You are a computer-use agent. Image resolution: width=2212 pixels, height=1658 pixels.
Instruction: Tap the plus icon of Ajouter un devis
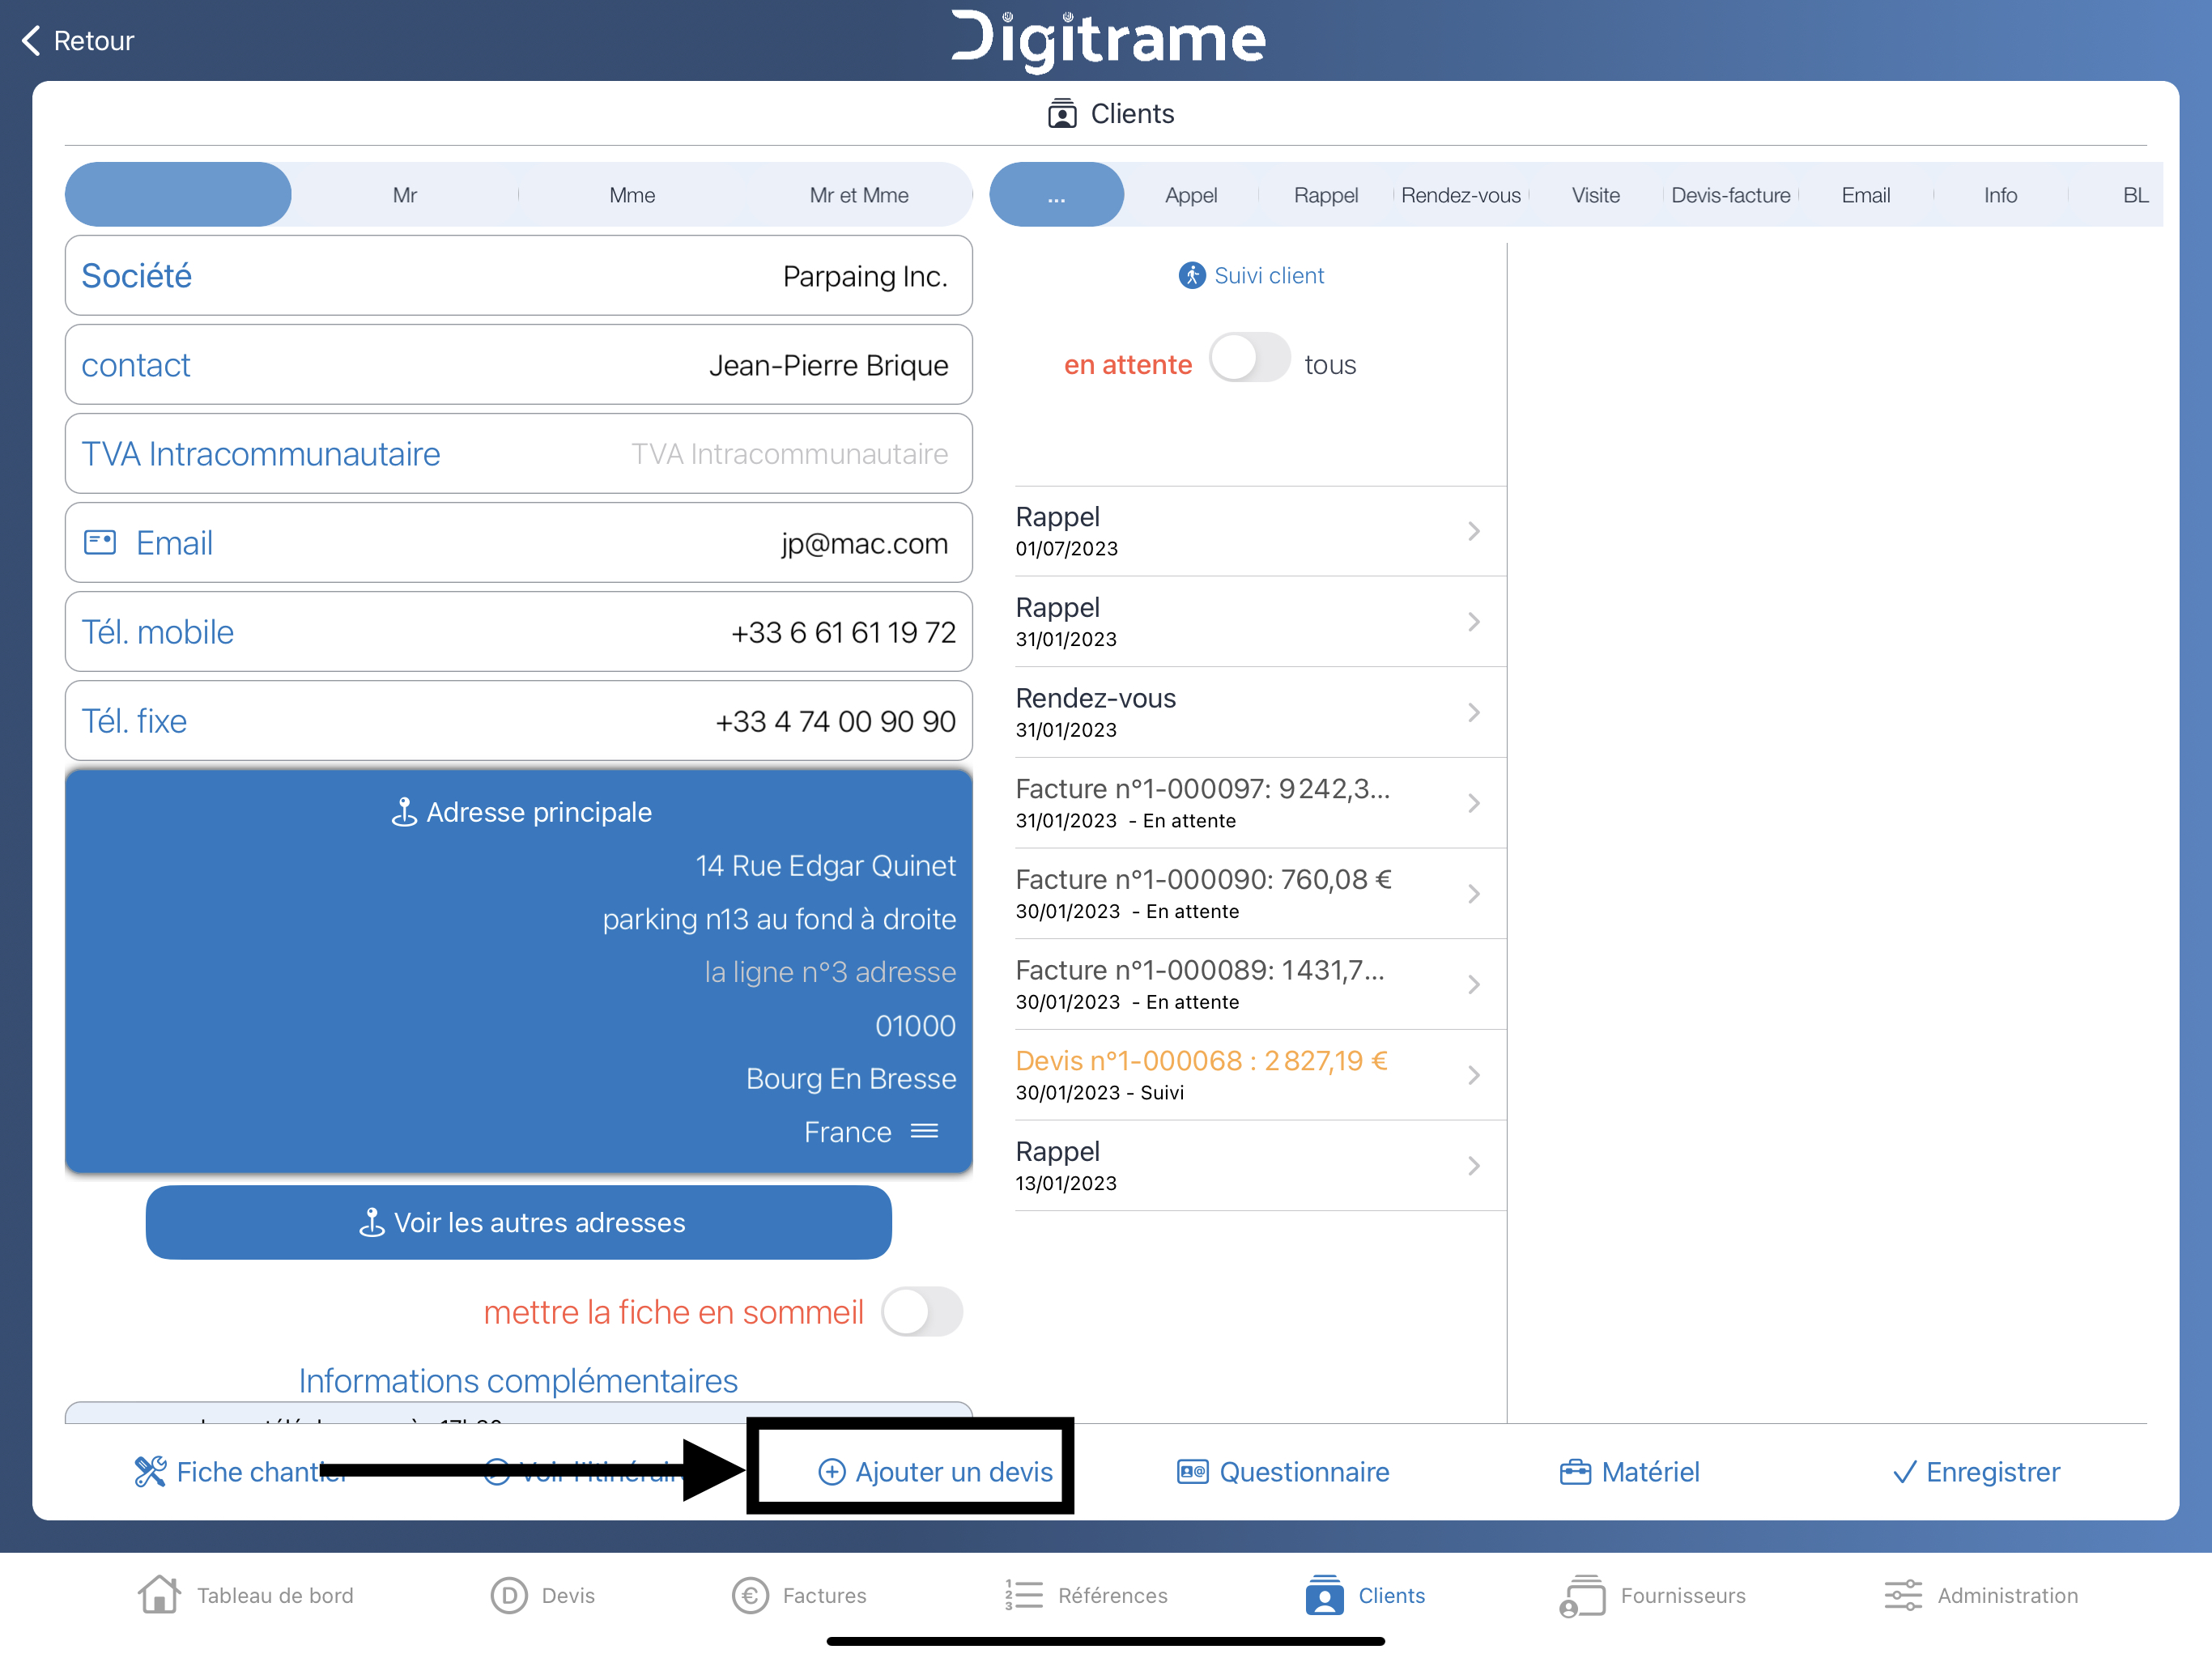coord(832,1472)
